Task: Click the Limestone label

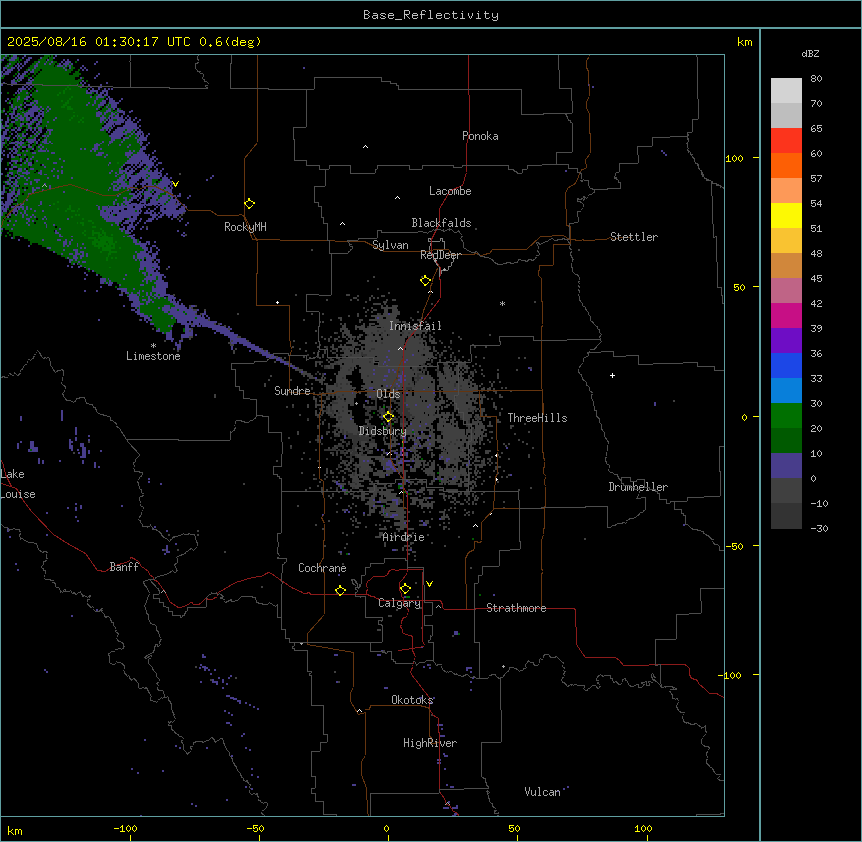Action: (153, 356)
